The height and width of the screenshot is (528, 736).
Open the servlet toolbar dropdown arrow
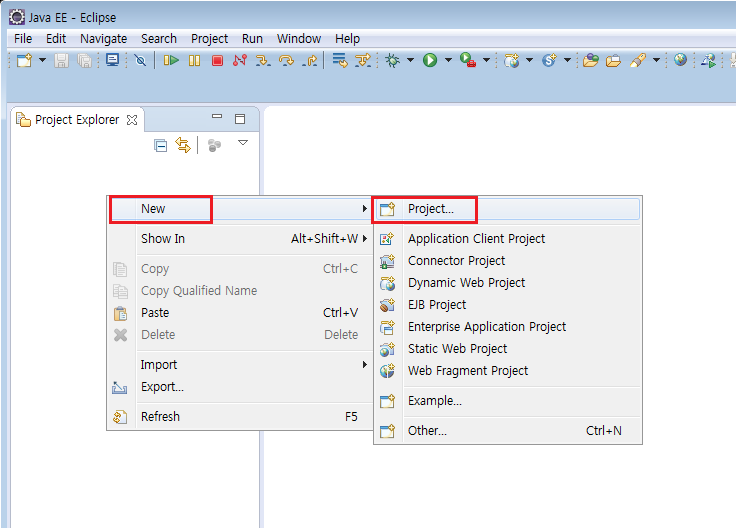click(x=567, y=60)
